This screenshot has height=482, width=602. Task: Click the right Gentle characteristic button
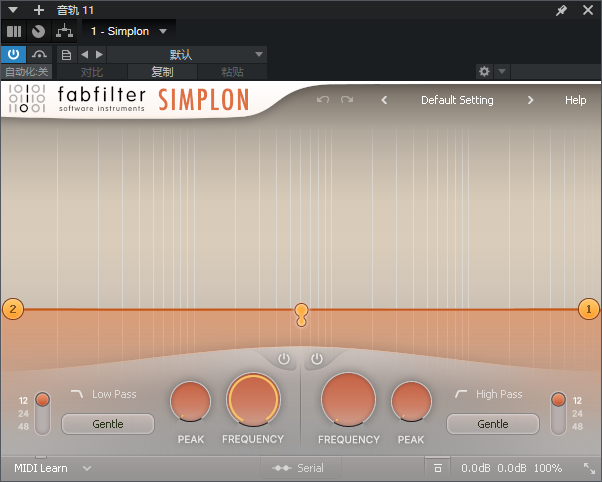point(493,424)
